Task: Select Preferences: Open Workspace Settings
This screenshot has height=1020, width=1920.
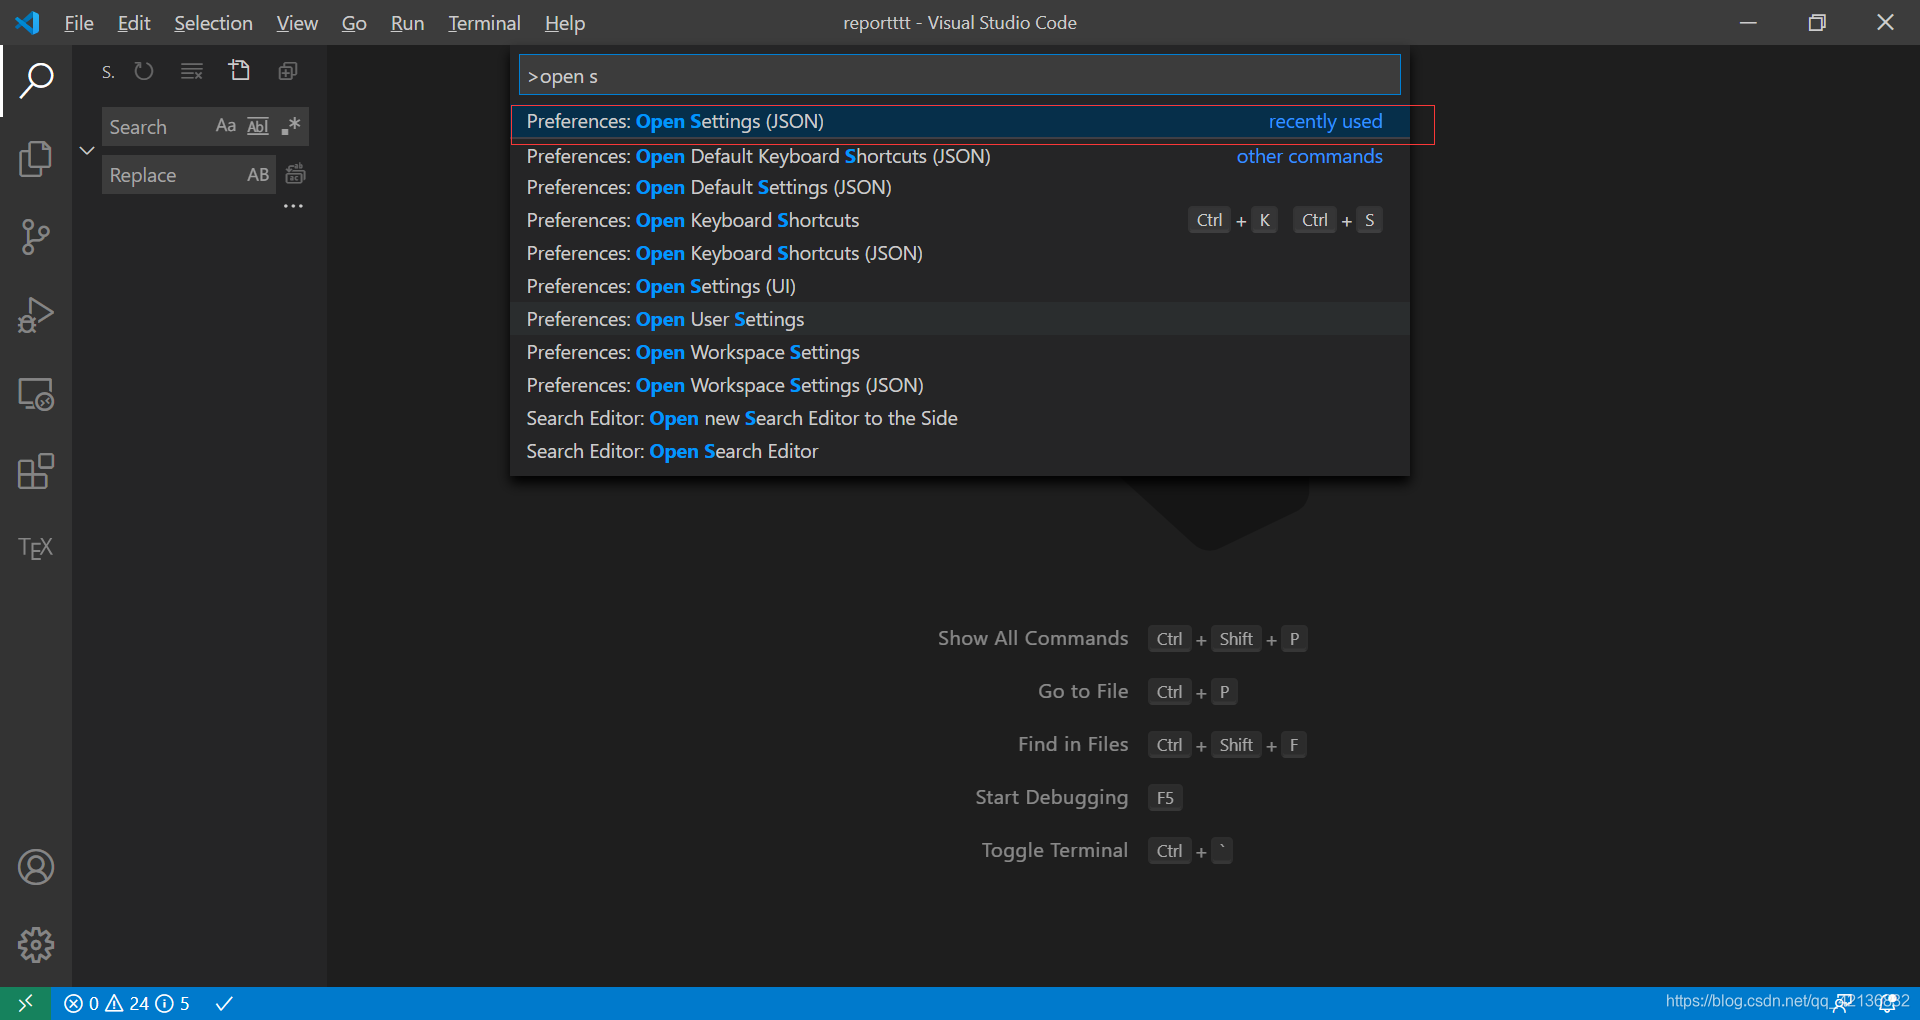Action: click(960, 353)
